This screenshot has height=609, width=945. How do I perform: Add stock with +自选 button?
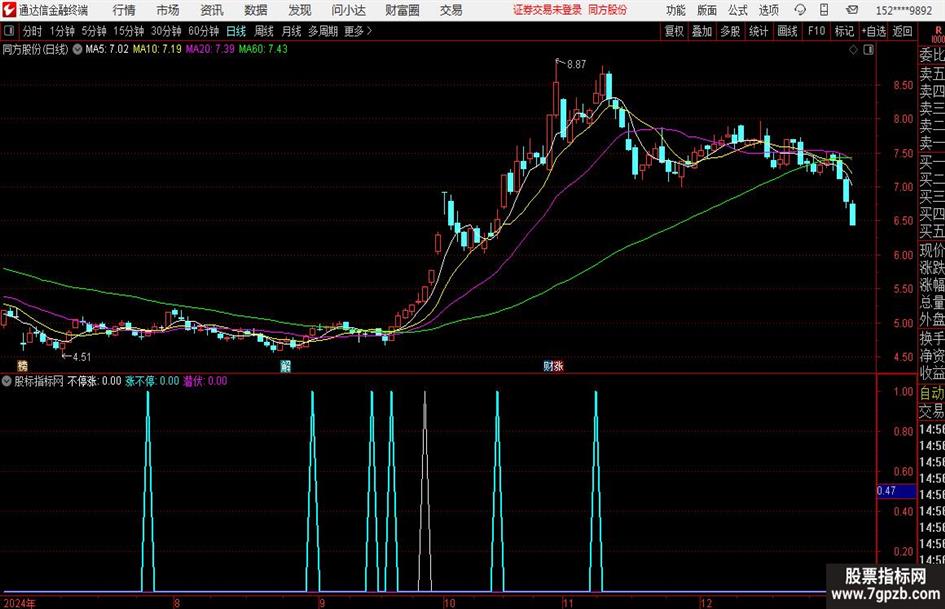coord(874,31)
